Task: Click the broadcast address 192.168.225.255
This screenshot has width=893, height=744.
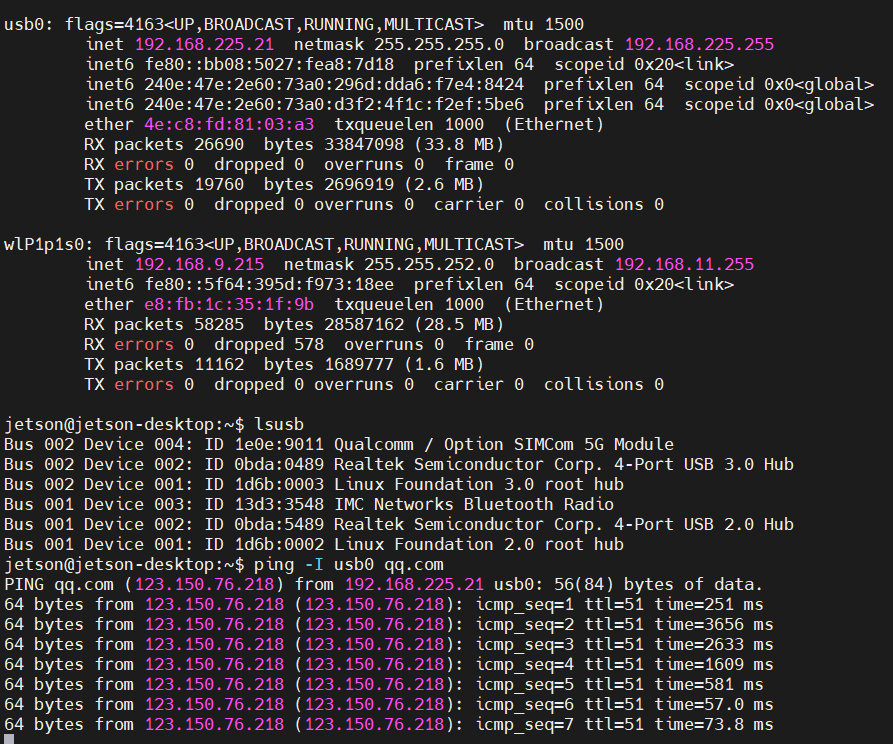Action: 699,44
